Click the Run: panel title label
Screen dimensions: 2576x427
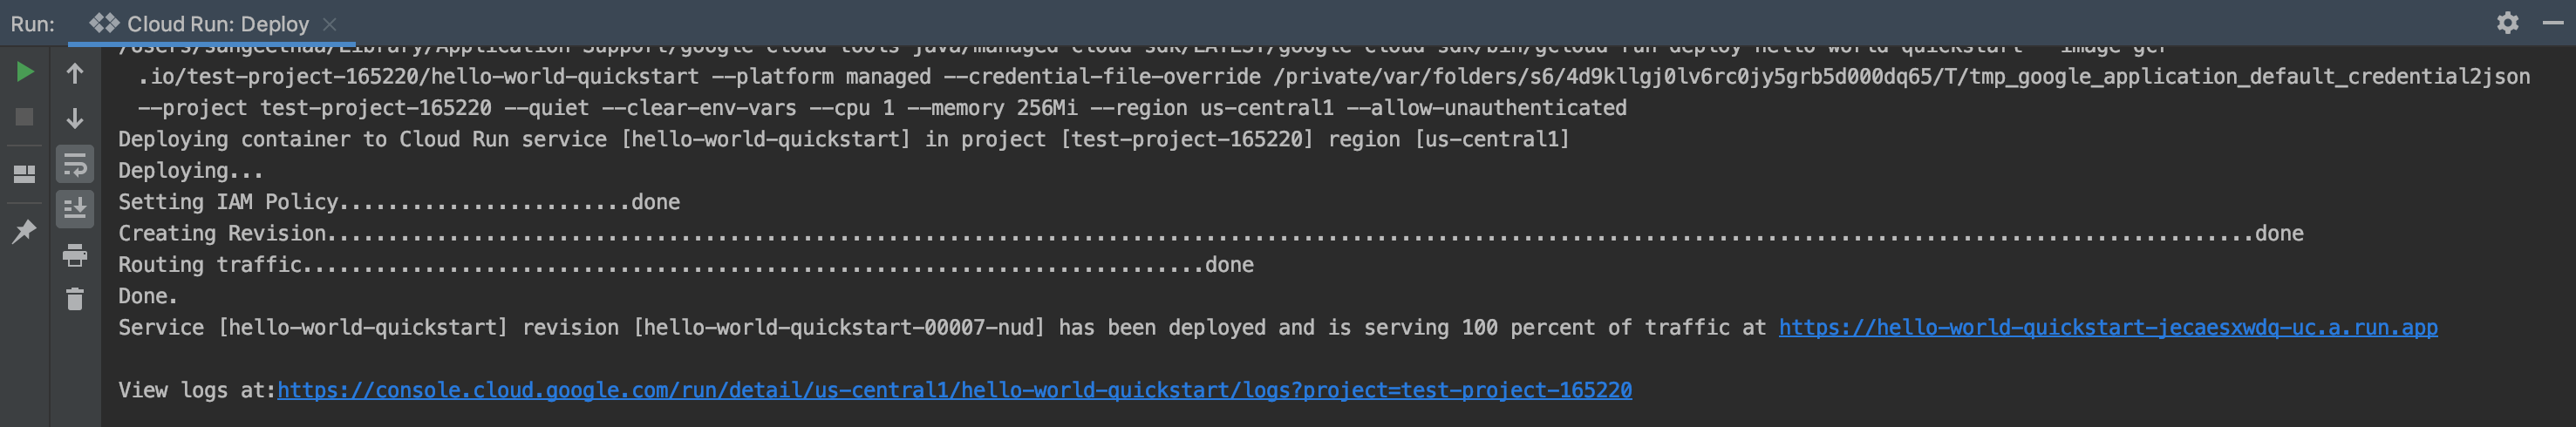33,24
